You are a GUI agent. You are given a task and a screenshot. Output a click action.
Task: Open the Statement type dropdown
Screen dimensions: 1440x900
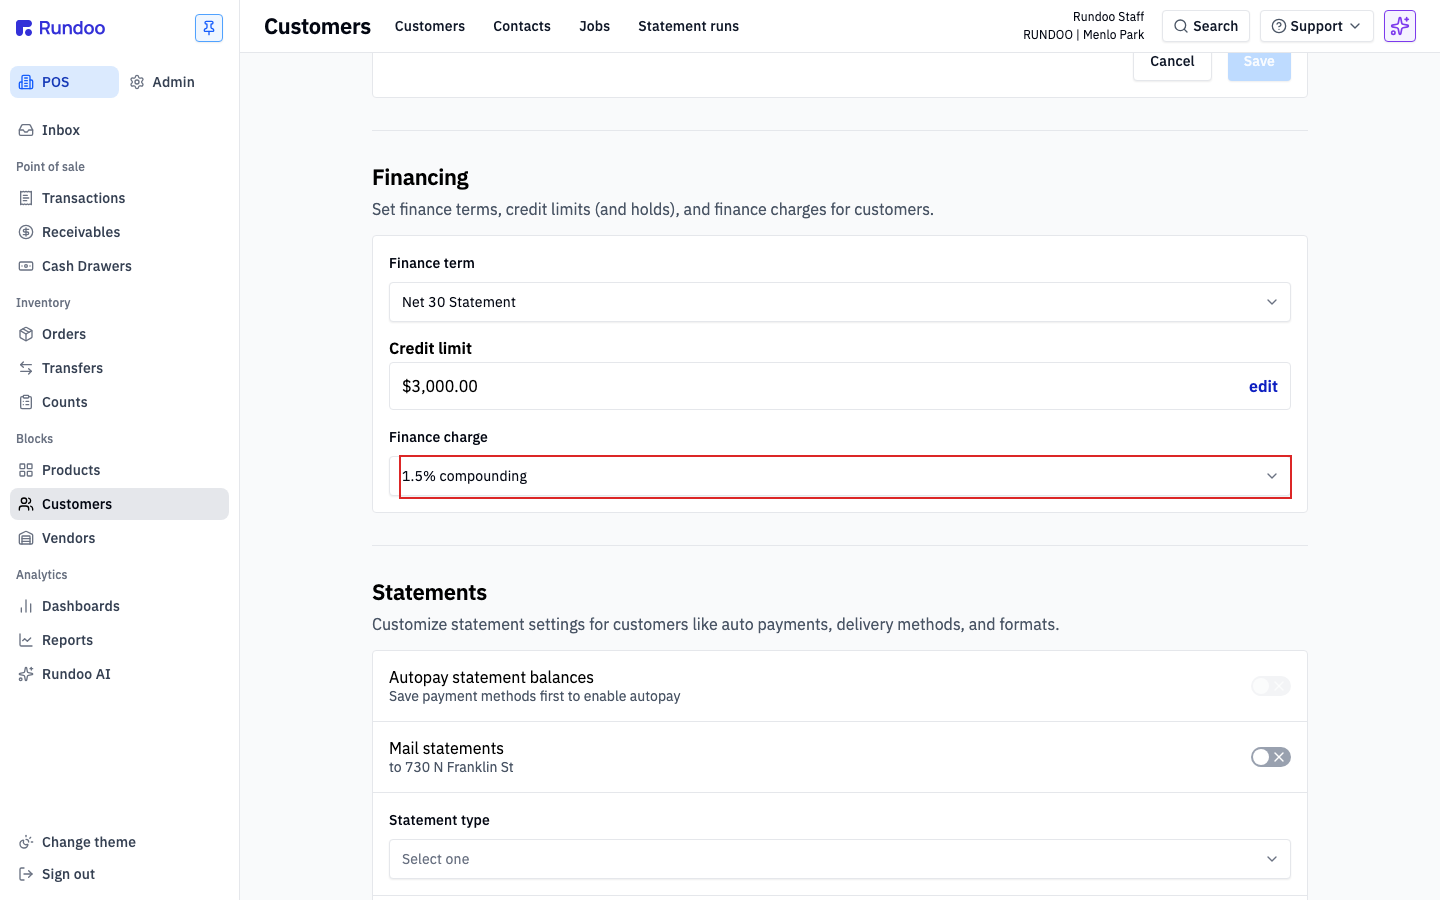[x=840, y=859]
